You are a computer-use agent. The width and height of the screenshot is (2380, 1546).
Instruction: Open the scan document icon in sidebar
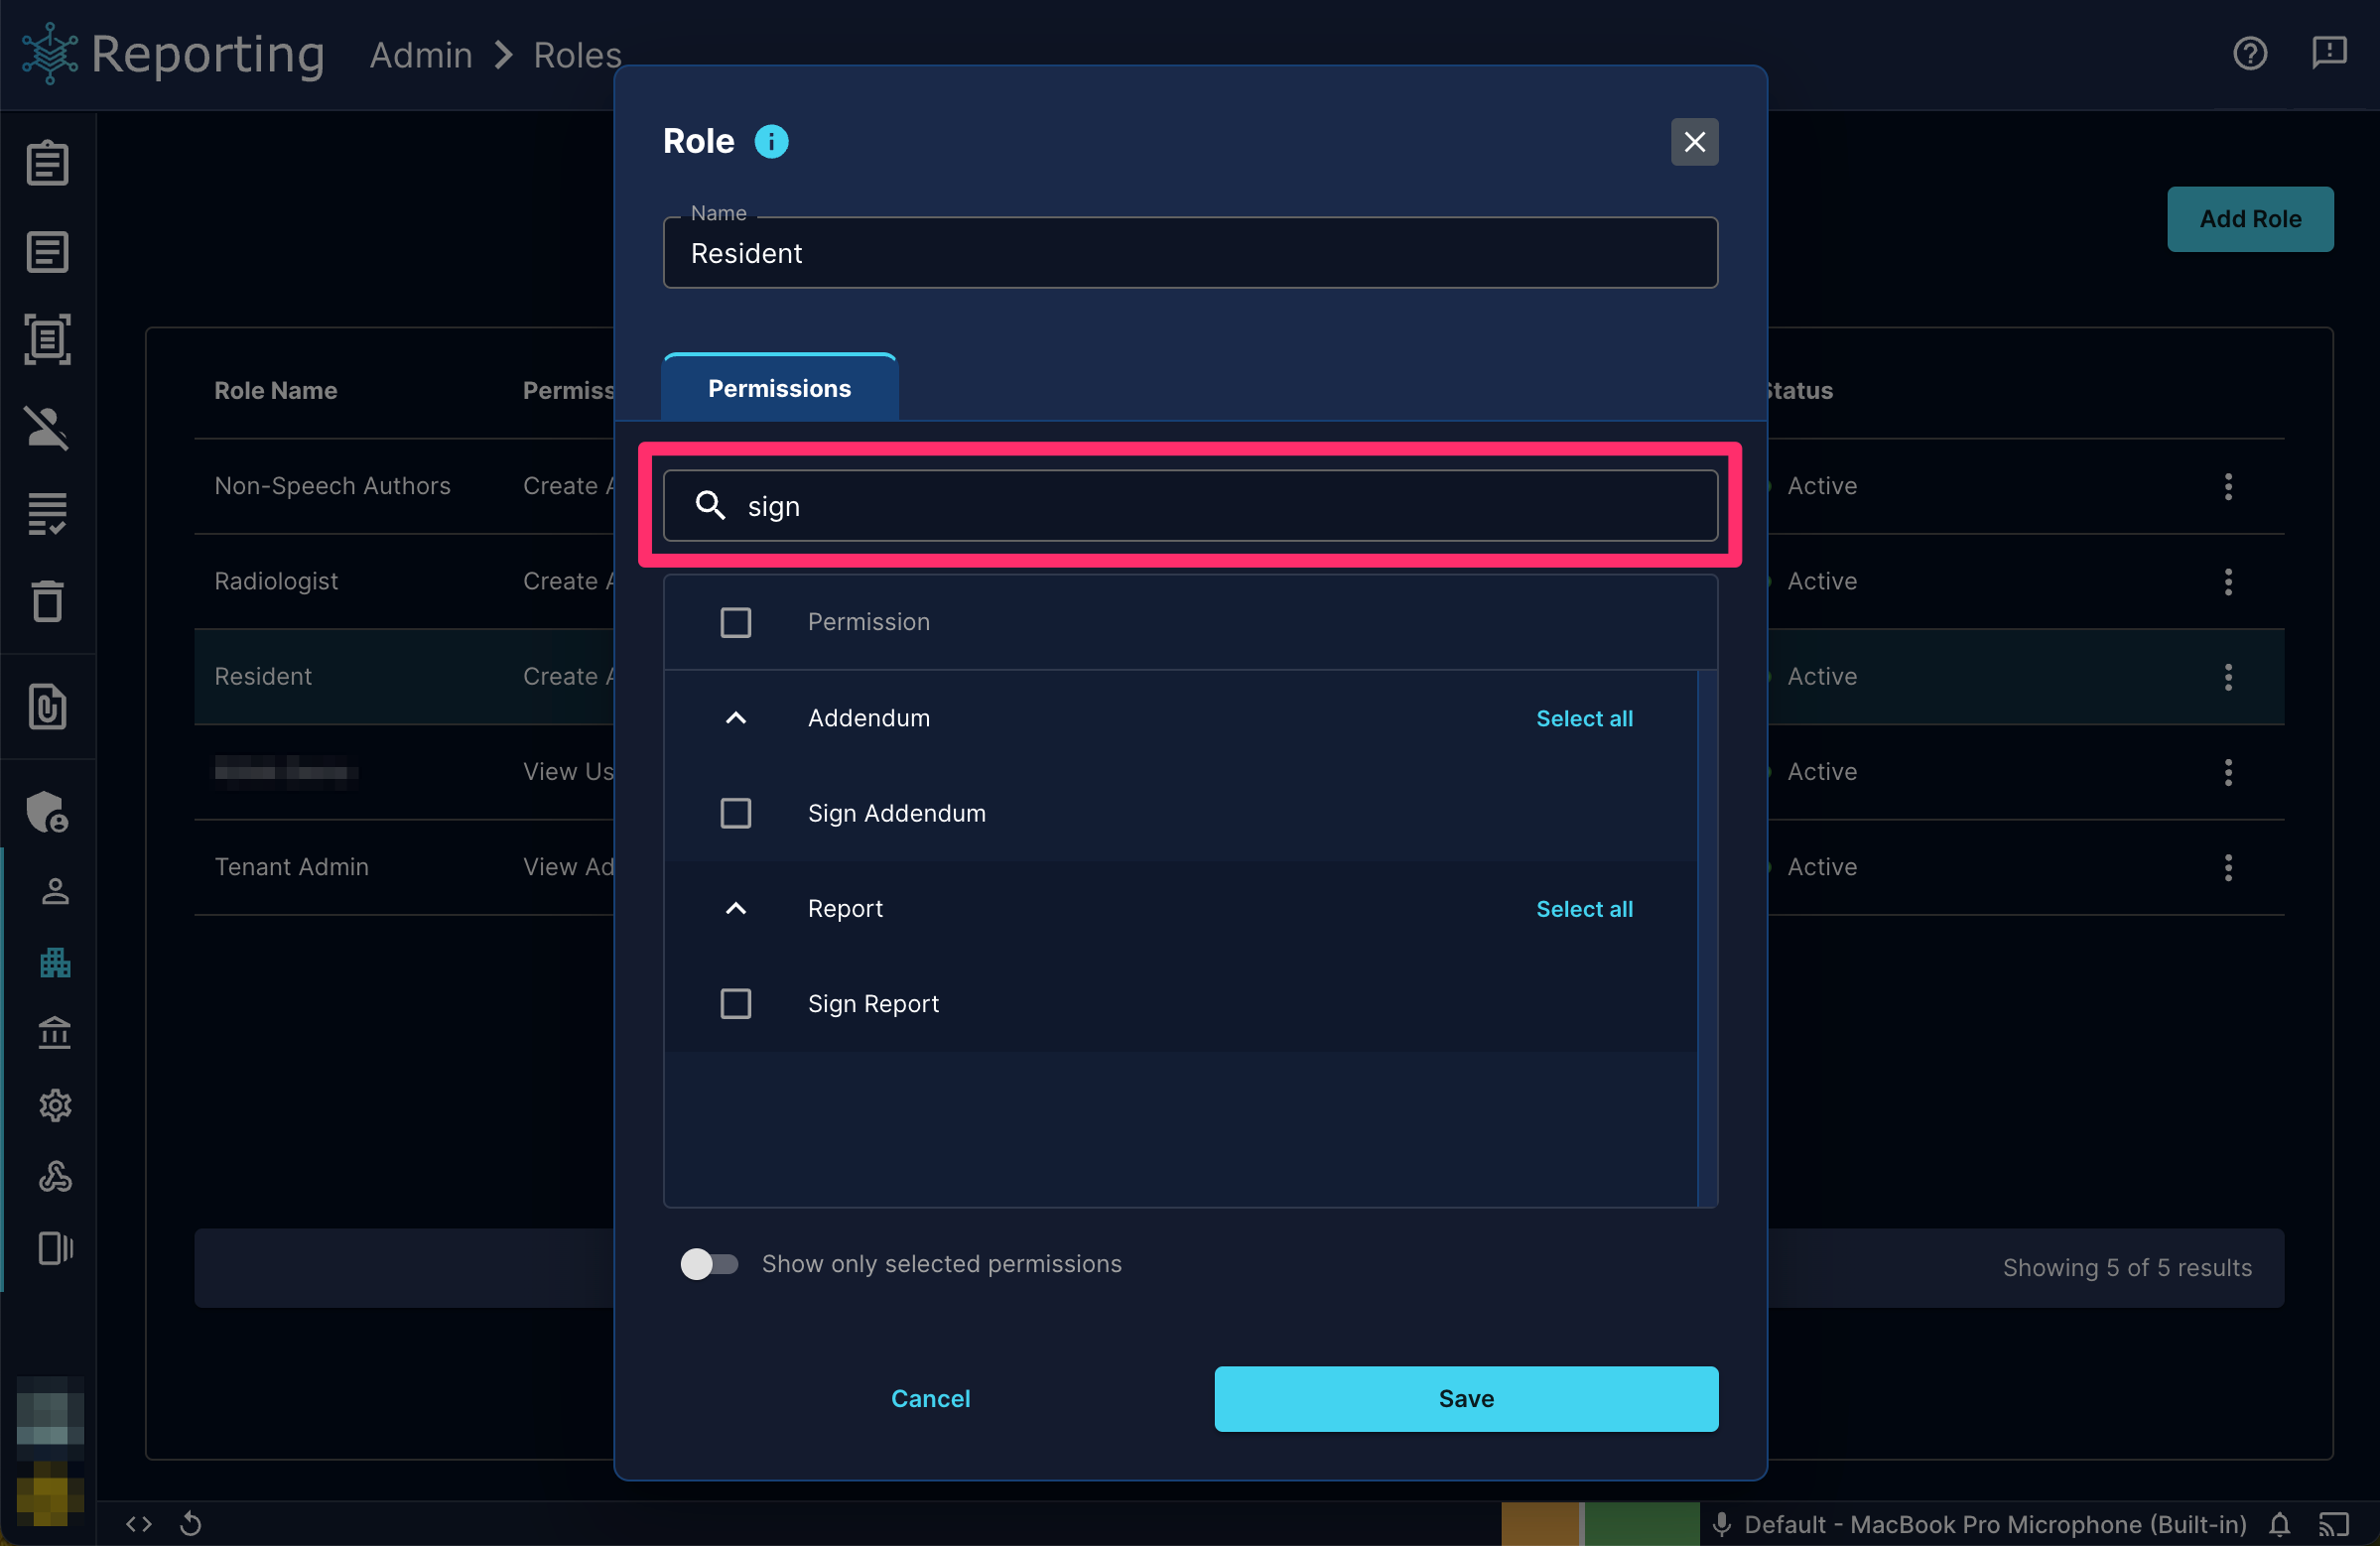(47, 339)
